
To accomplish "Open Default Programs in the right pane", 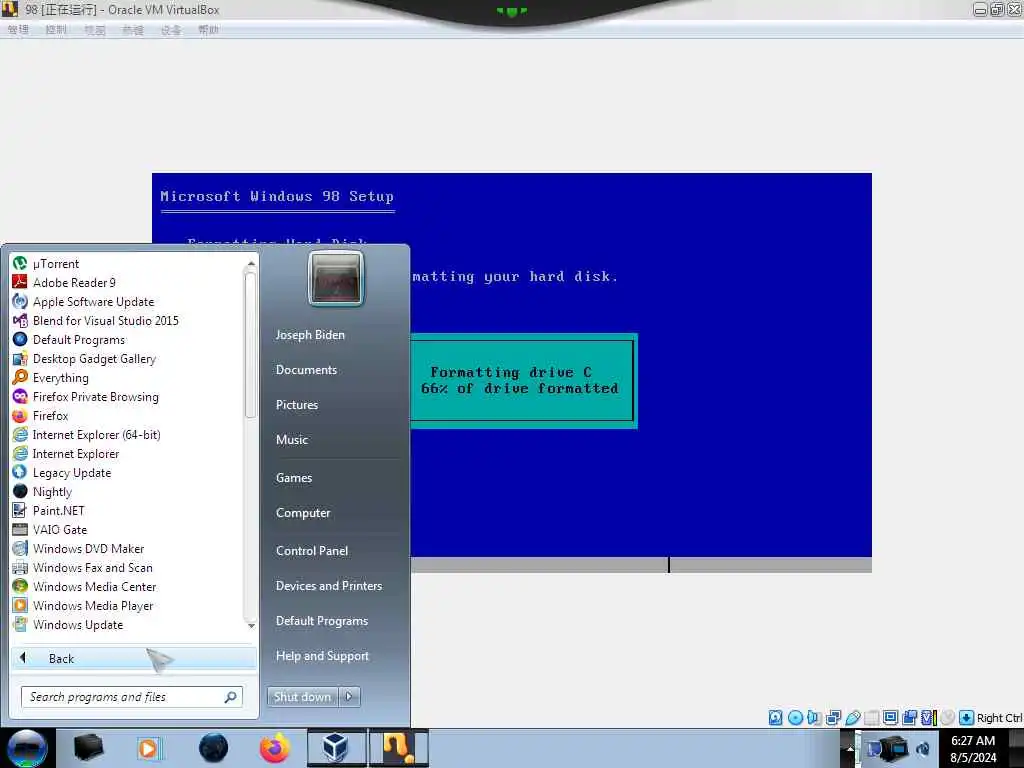I will pos(322,621).
